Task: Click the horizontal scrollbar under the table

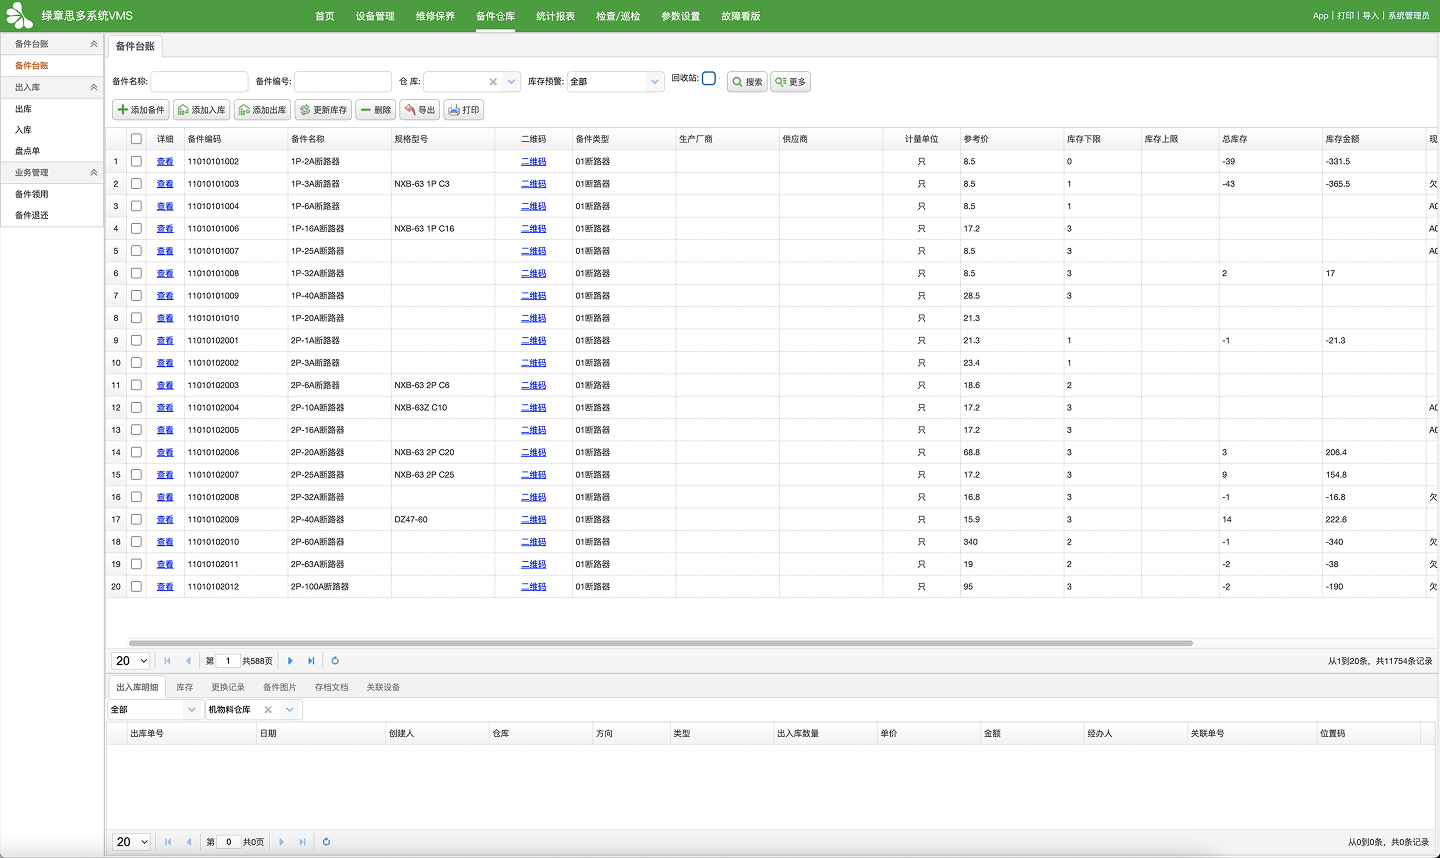Action: pos(660,643)
